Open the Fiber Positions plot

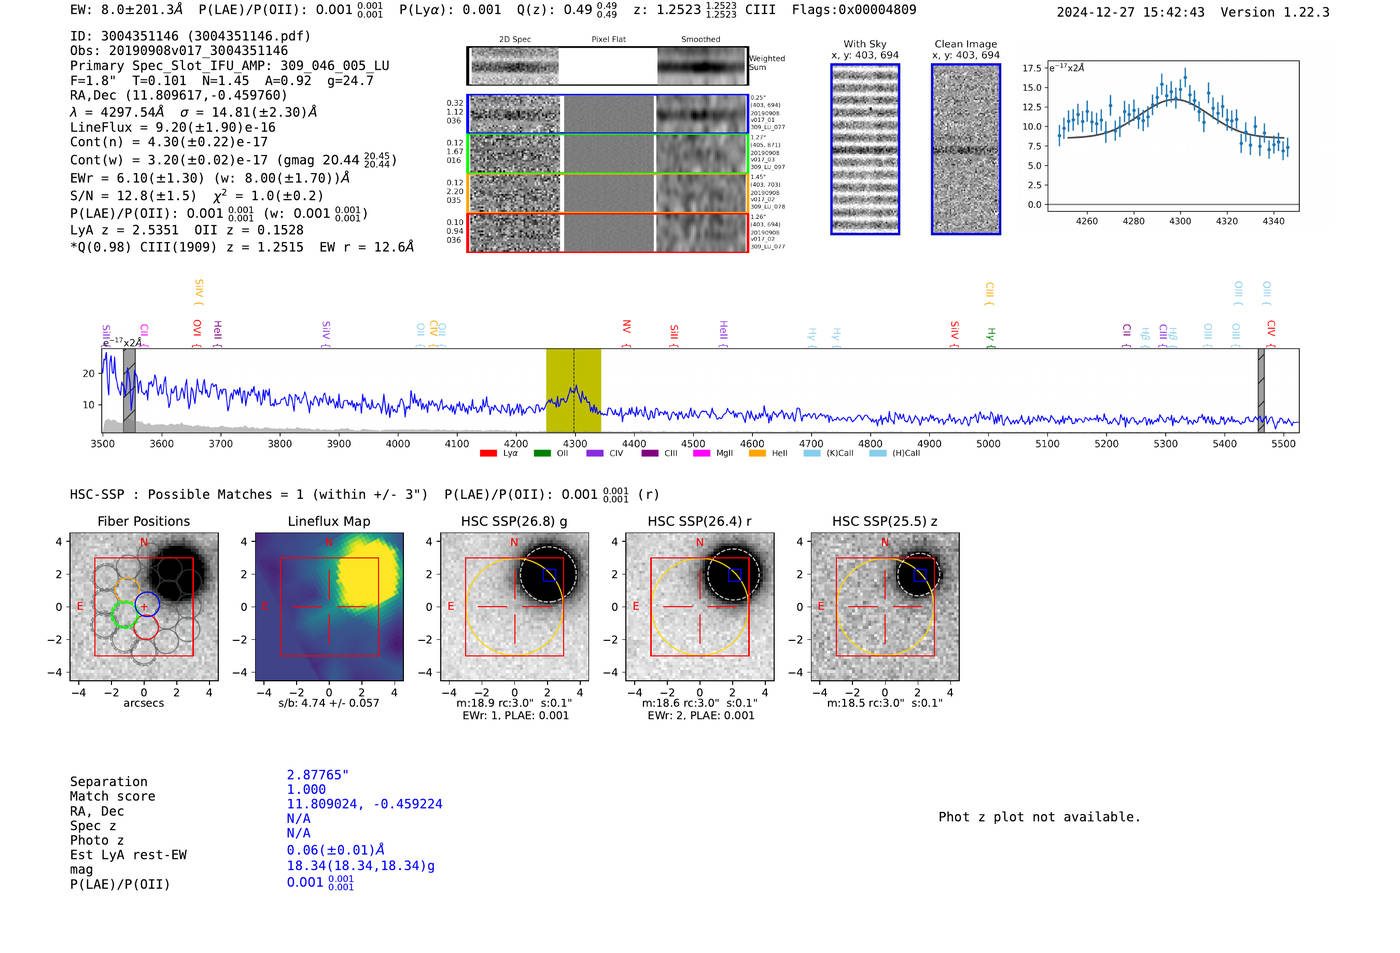(144, 607)
